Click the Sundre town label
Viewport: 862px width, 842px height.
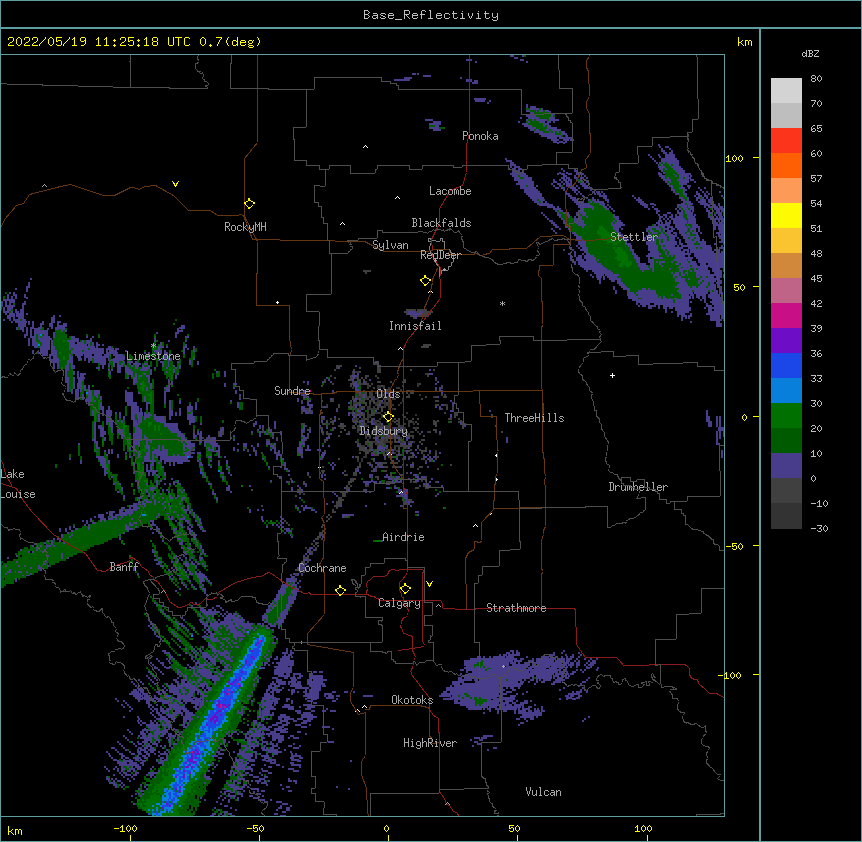292,391
